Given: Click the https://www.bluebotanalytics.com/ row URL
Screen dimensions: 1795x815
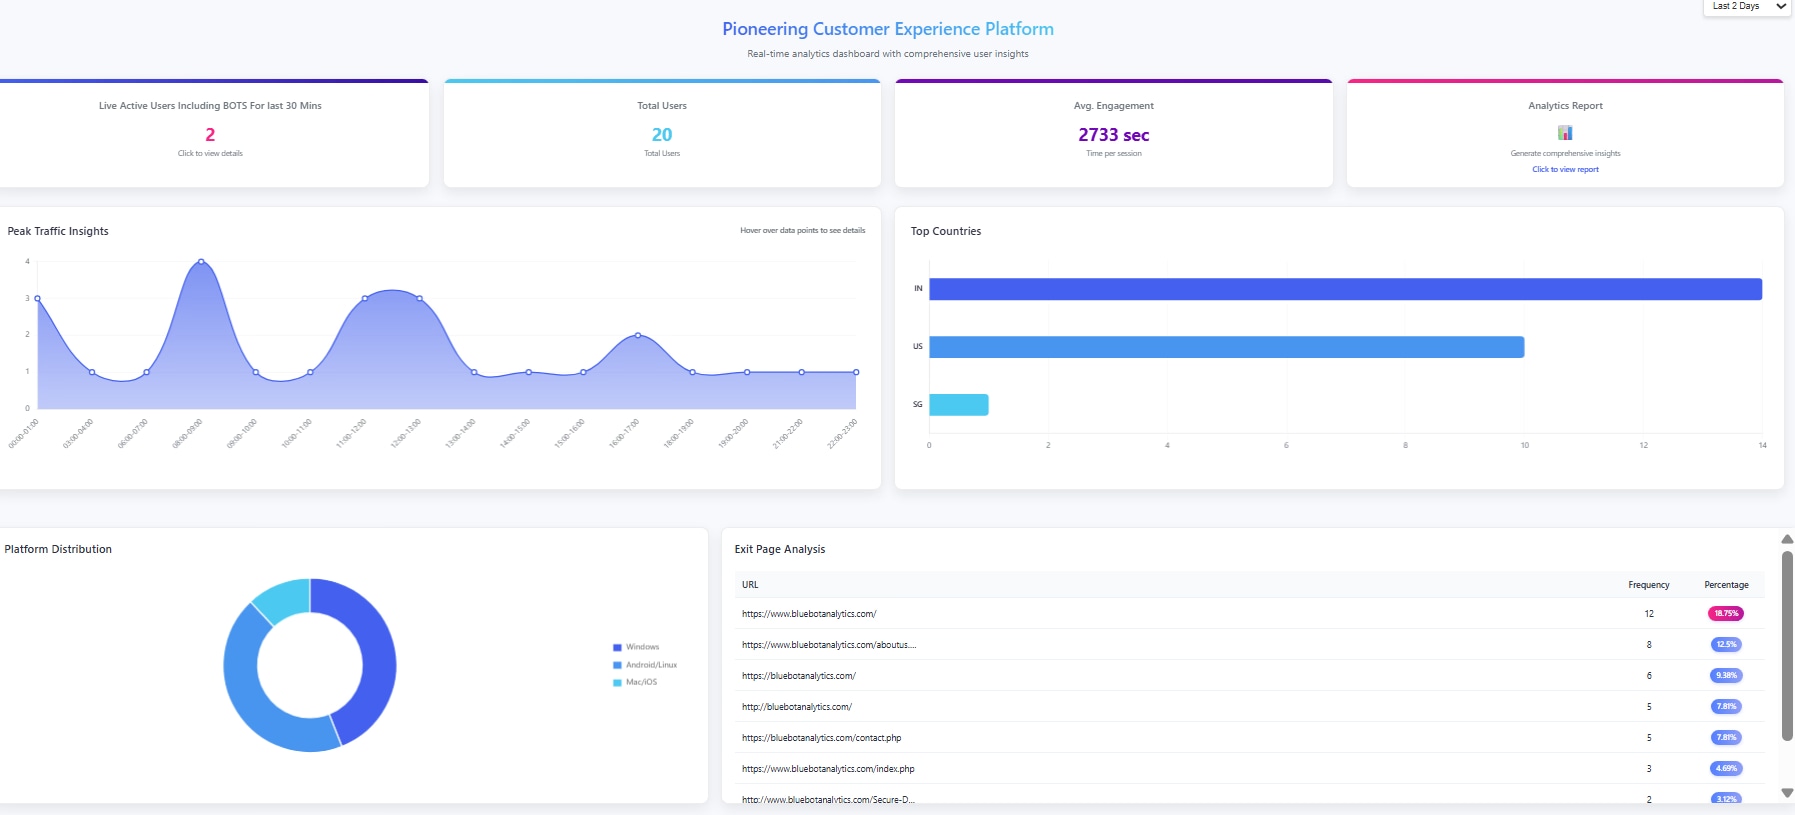Looking at the screenshot, I should (x=809, y=614).
